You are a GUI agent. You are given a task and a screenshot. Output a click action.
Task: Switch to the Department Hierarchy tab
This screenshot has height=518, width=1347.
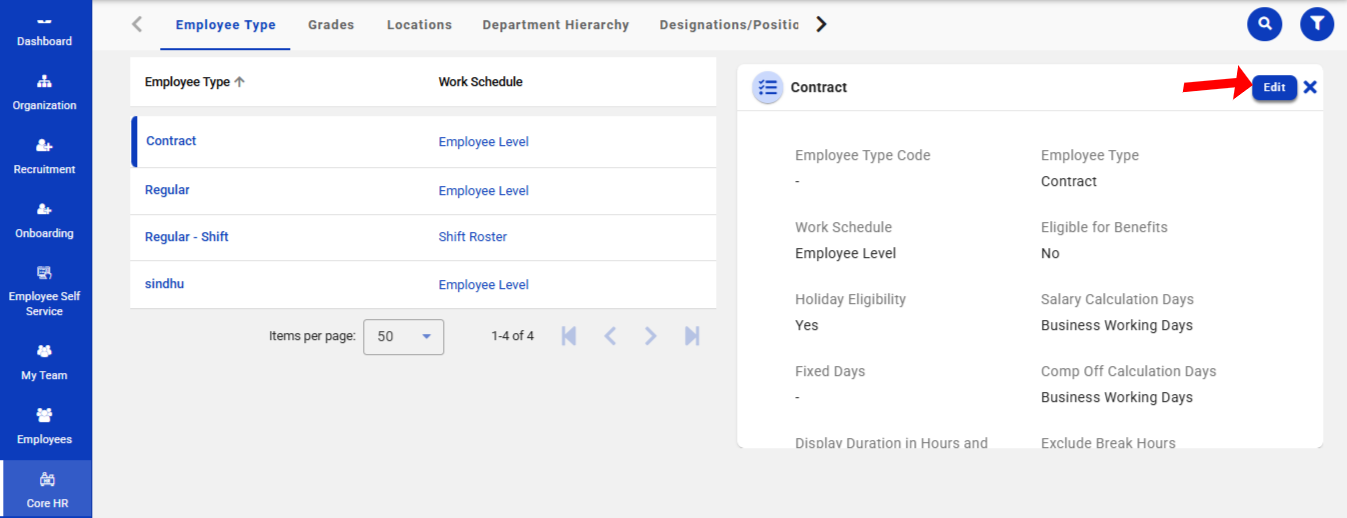(555, 25)
